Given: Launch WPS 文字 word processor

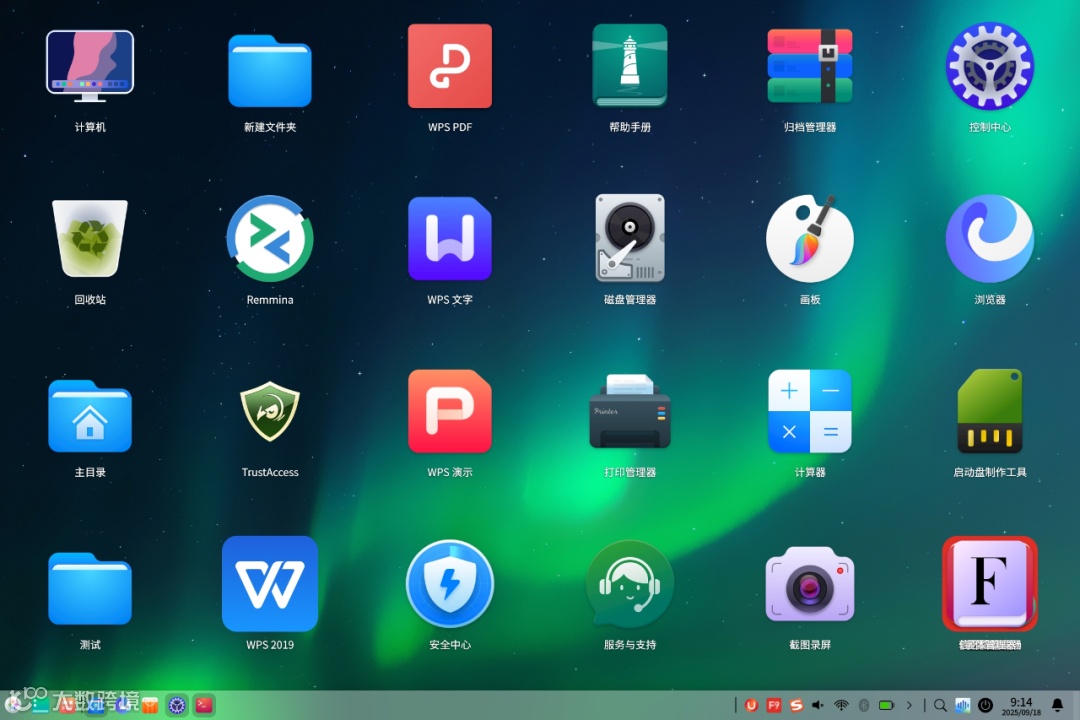Looking at the screenshot, I should pos(450,238).
